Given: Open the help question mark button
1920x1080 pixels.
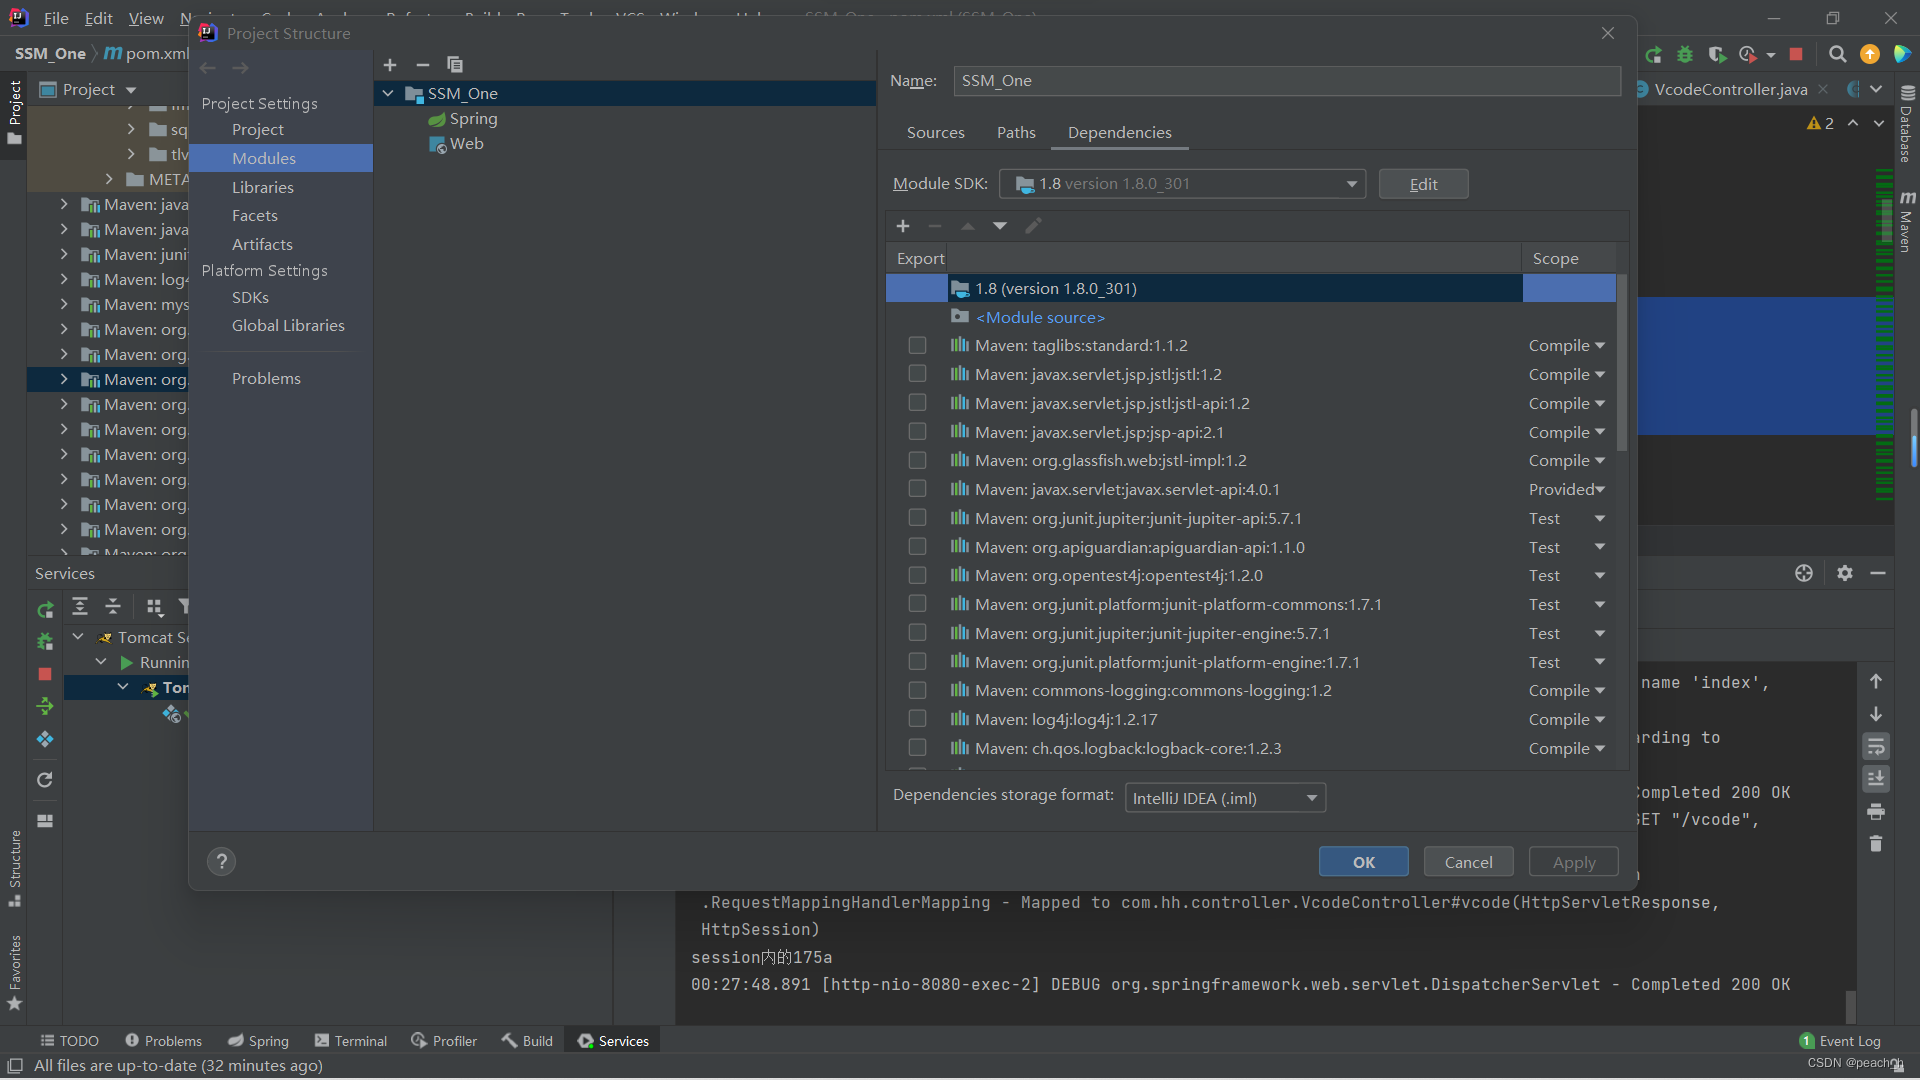Looking at the screenshot, I should point(222,861).
